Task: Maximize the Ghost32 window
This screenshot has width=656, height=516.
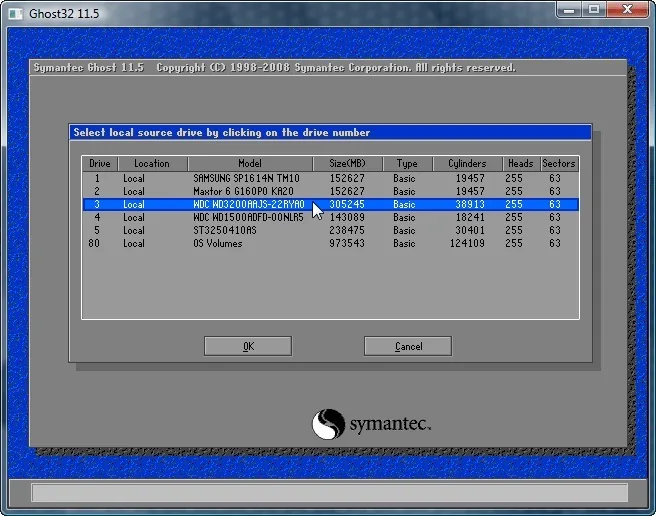Action: 594,9
